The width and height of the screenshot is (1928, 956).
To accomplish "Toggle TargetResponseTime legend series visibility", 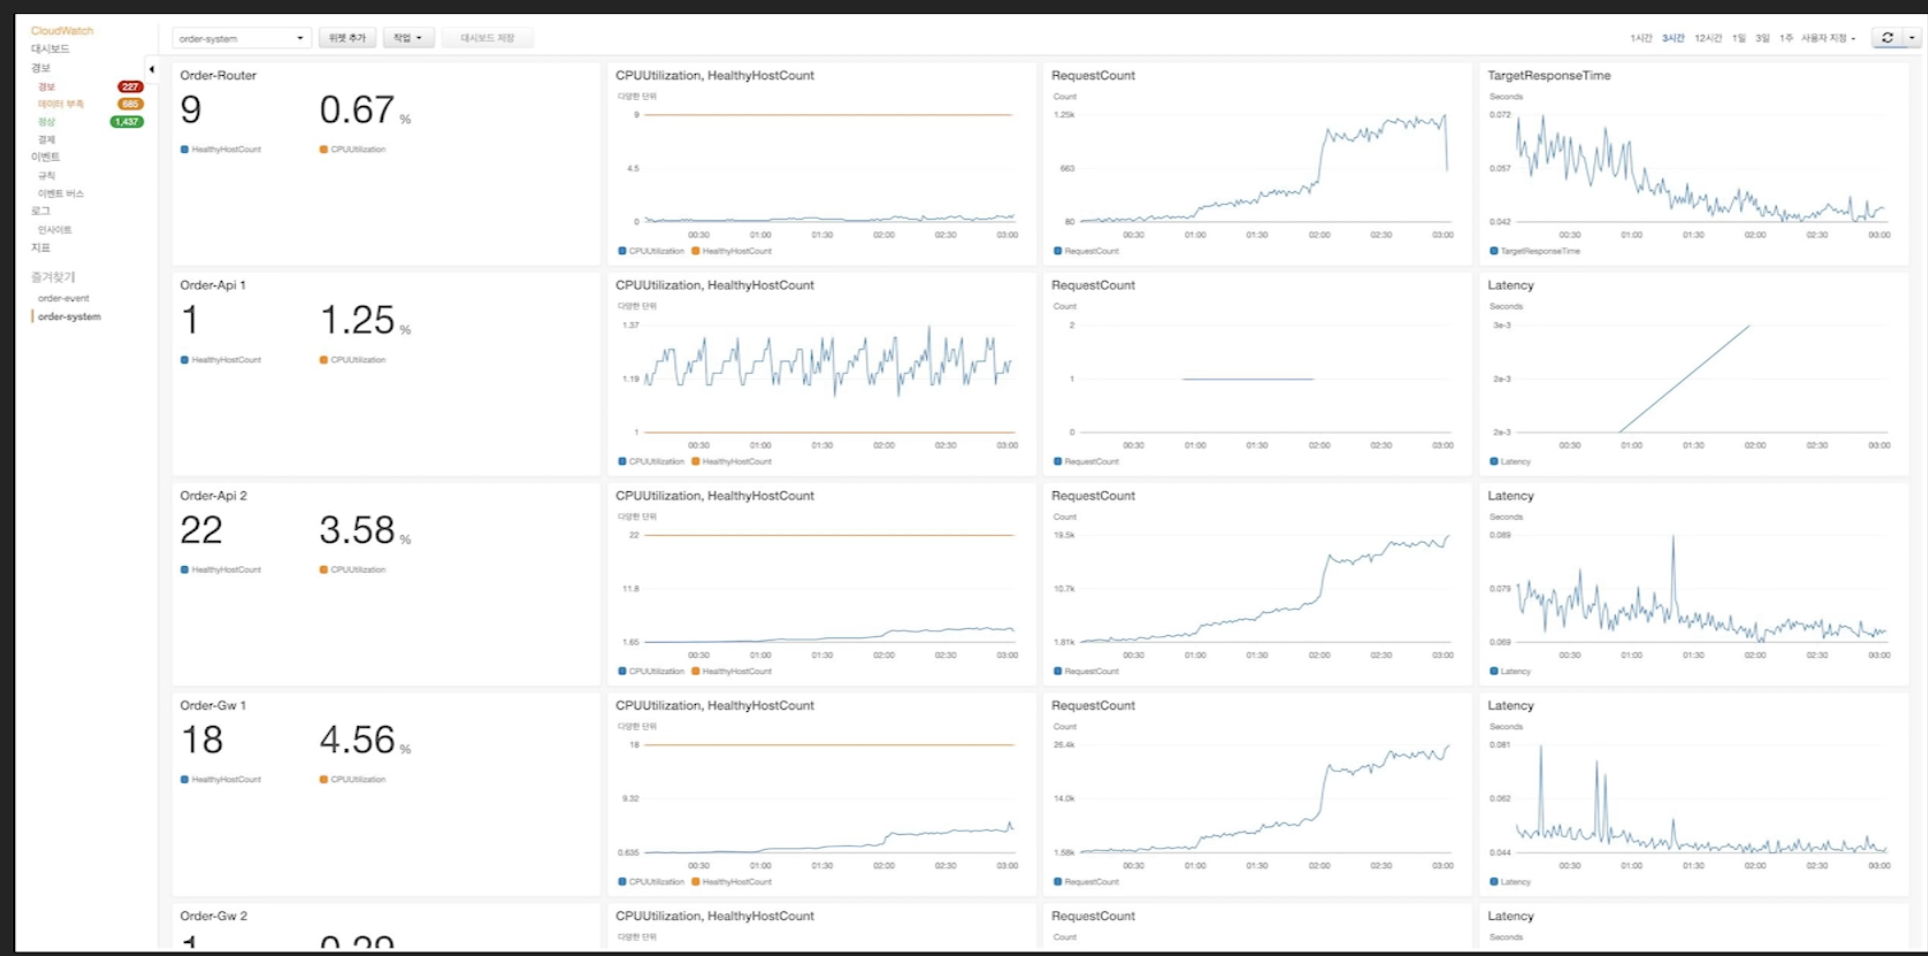I will click(1534, 251).
